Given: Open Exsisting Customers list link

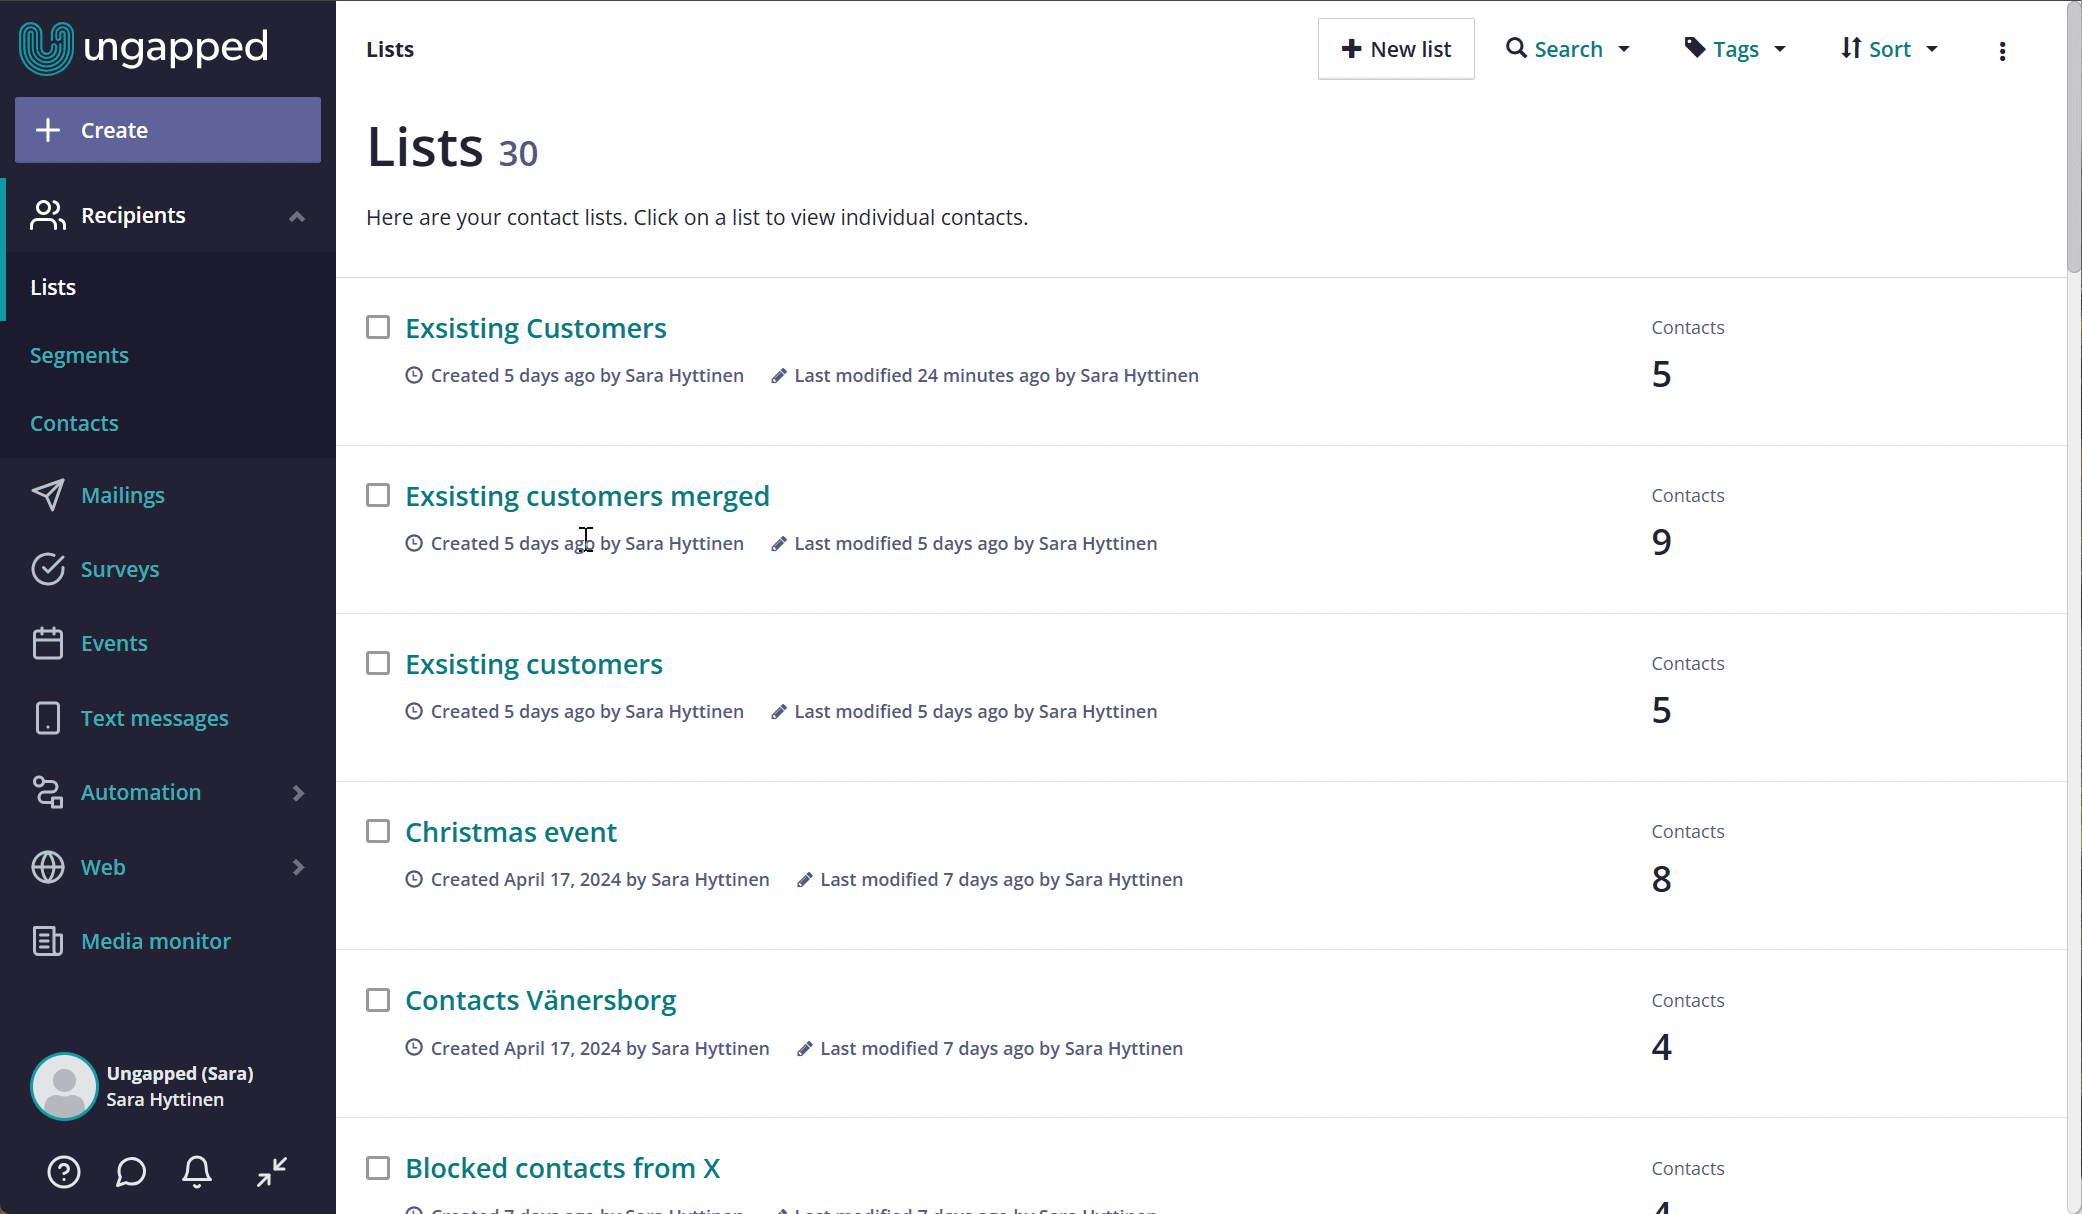Looking at the screenshot, I should pos(536,328).
